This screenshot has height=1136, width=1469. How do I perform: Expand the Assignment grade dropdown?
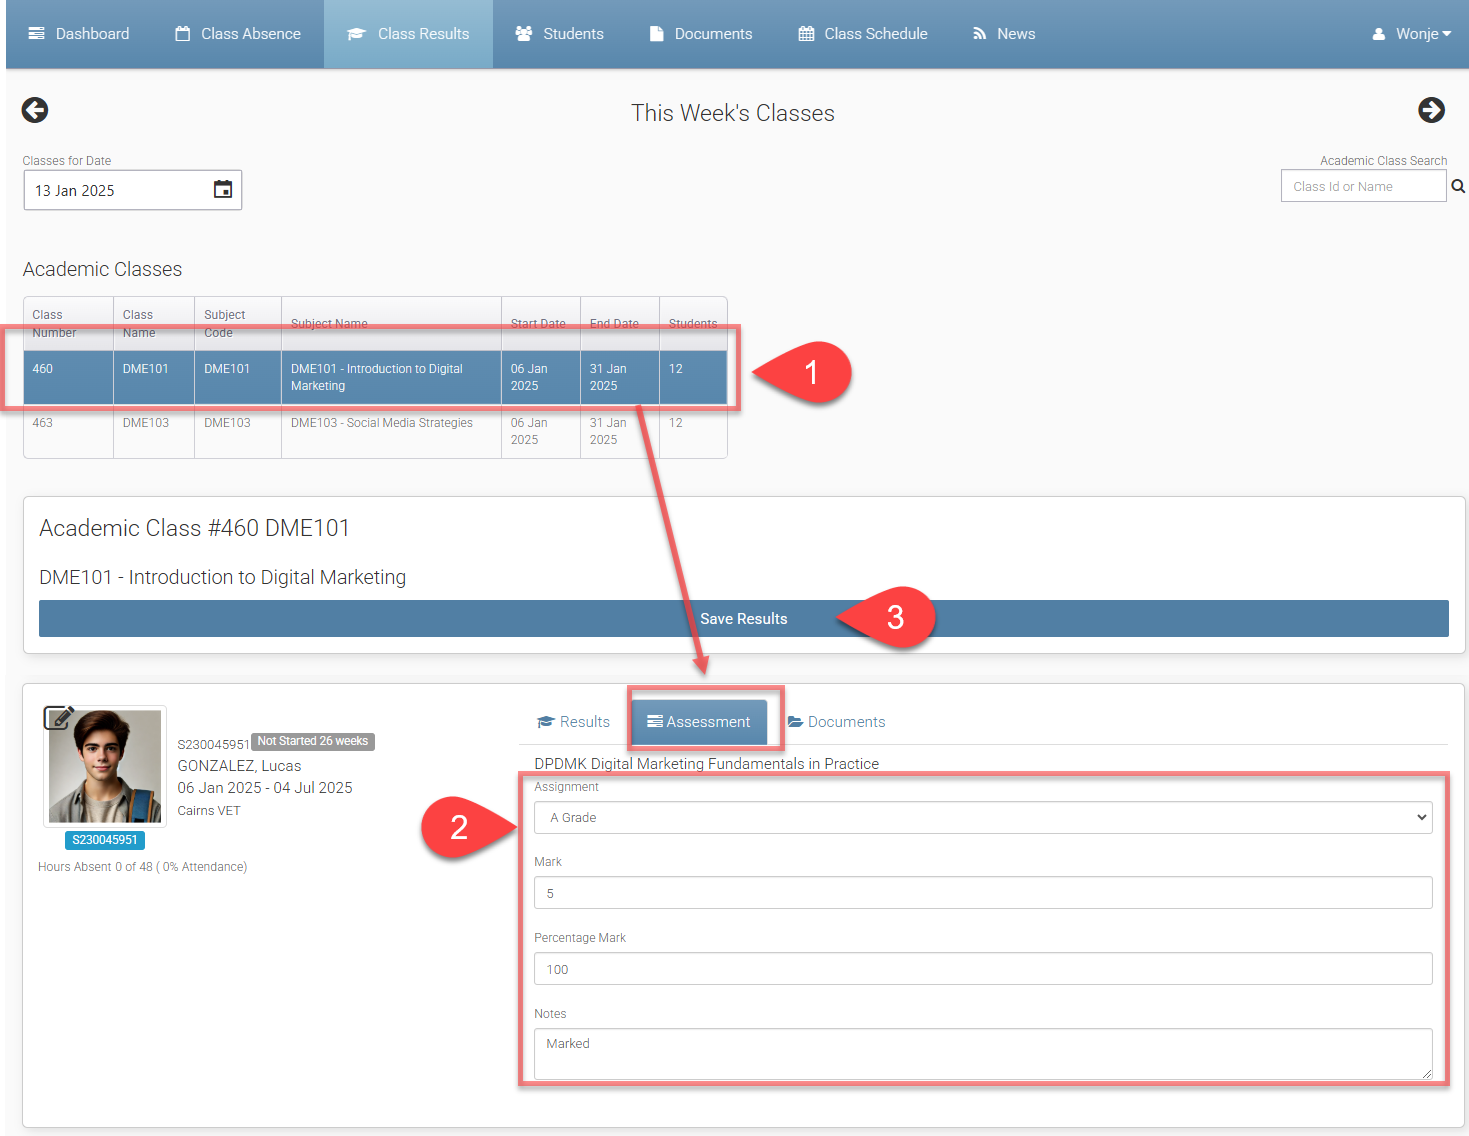click(982, 817)
